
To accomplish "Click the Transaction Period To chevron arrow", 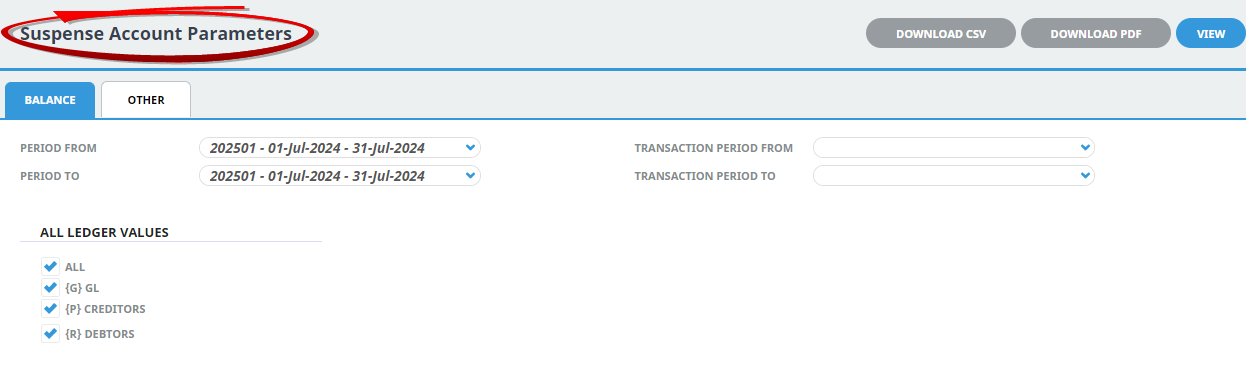I will pyautogui.click(x=1085, y=176).
